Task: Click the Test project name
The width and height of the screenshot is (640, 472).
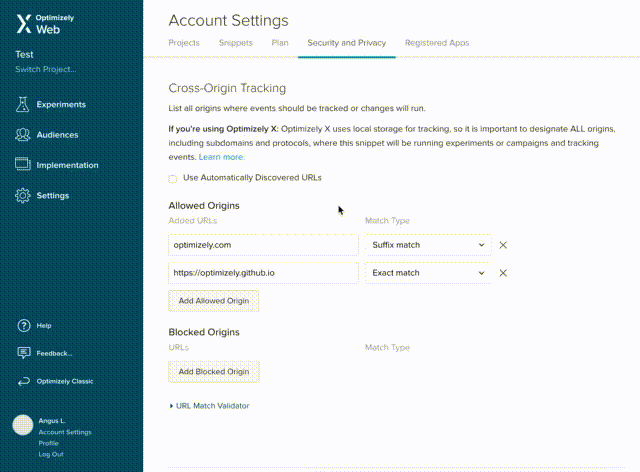Action: [24, 54]
